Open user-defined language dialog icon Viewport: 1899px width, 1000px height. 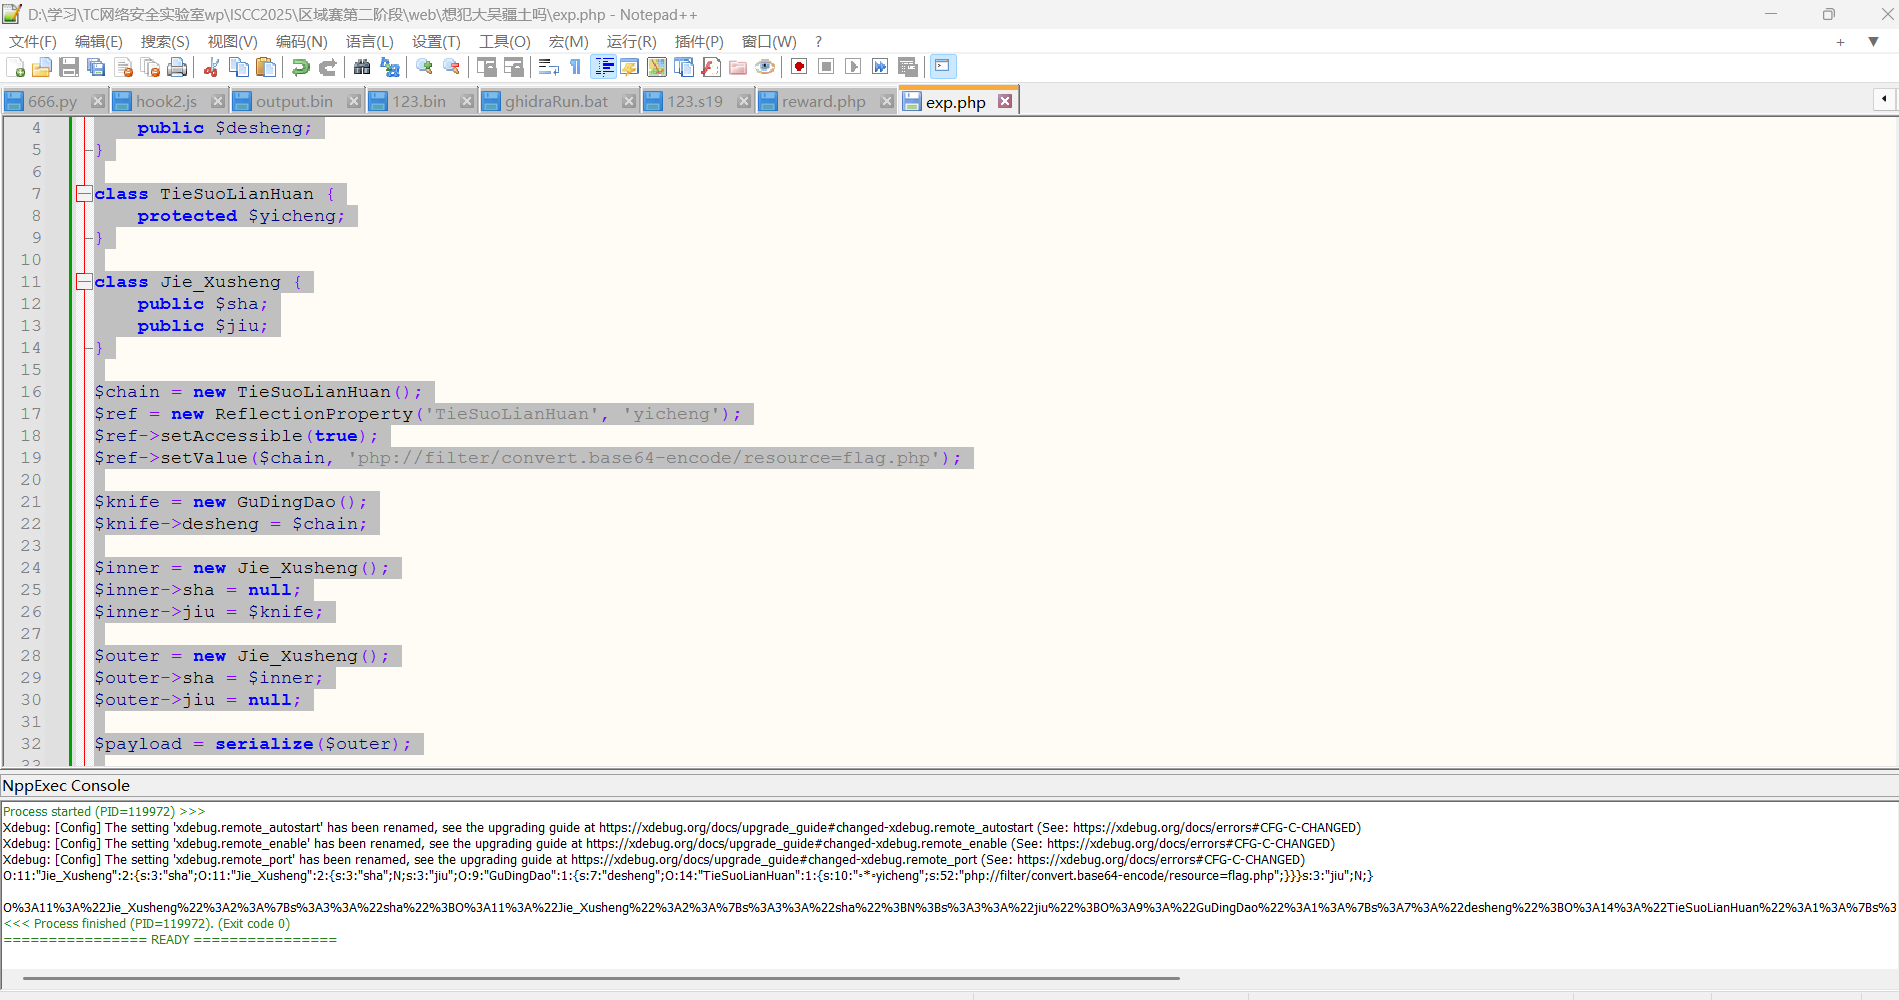pos(629,67)
